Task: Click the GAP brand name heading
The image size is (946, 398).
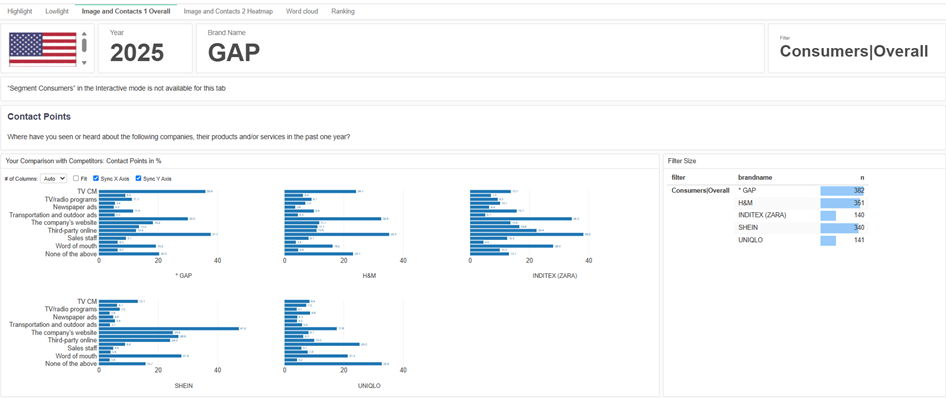Action: coord(233,53)
